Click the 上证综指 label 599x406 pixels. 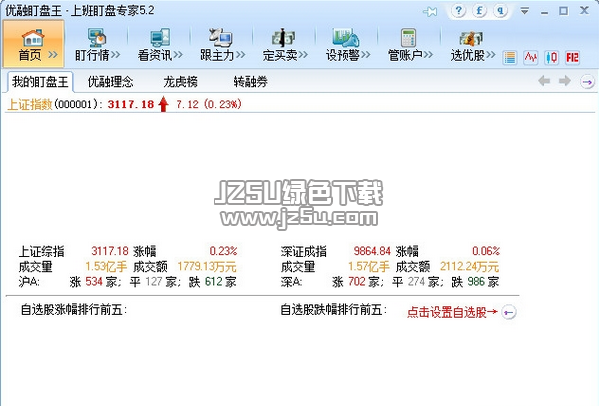click(x=42, y=251)
